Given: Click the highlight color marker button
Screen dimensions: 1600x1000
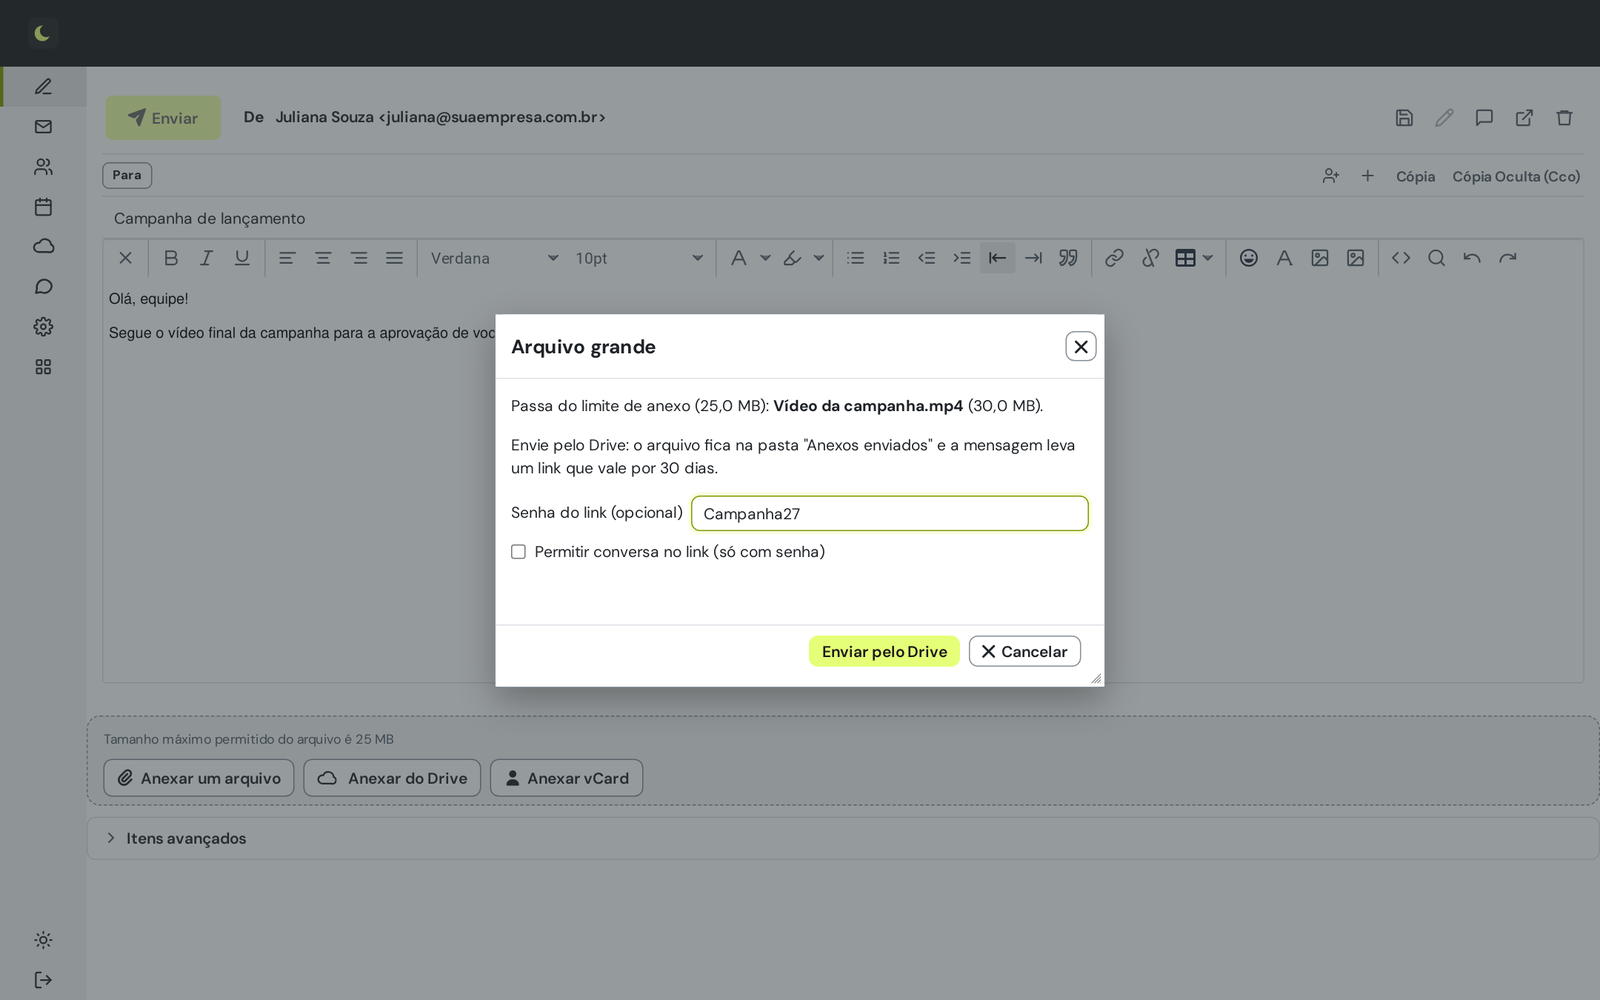Looking at the screenshot, I should click(792, 258).
